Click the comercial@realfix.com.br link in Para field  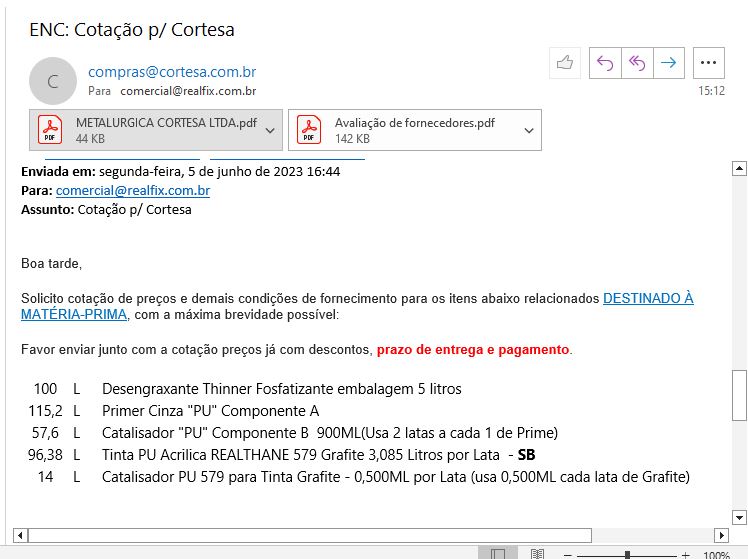click(x=133, y=190)
